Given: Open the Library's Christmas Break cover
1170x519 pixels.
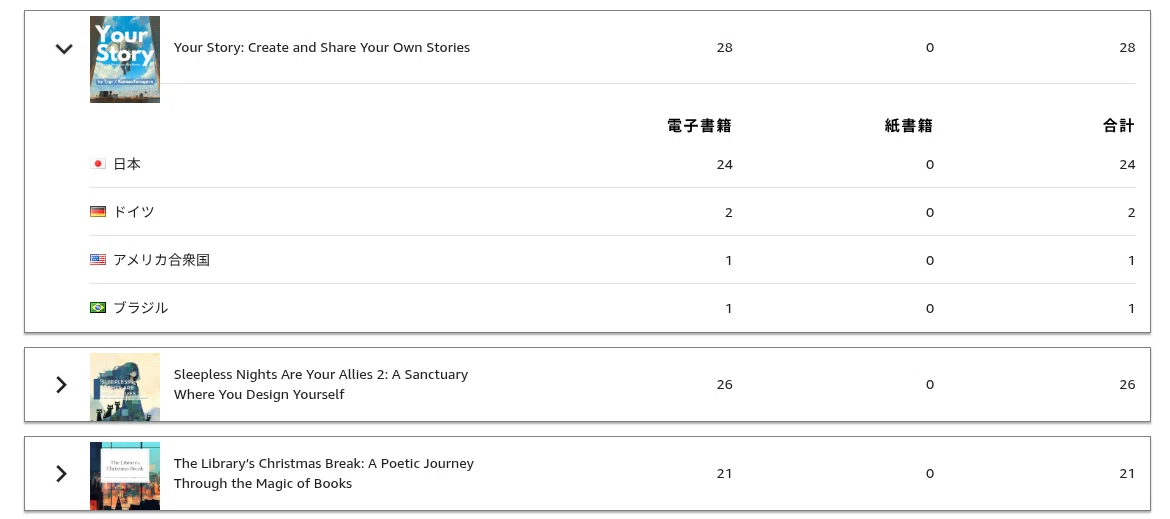Looking at the screenshot, I should [x=125, y=476].
